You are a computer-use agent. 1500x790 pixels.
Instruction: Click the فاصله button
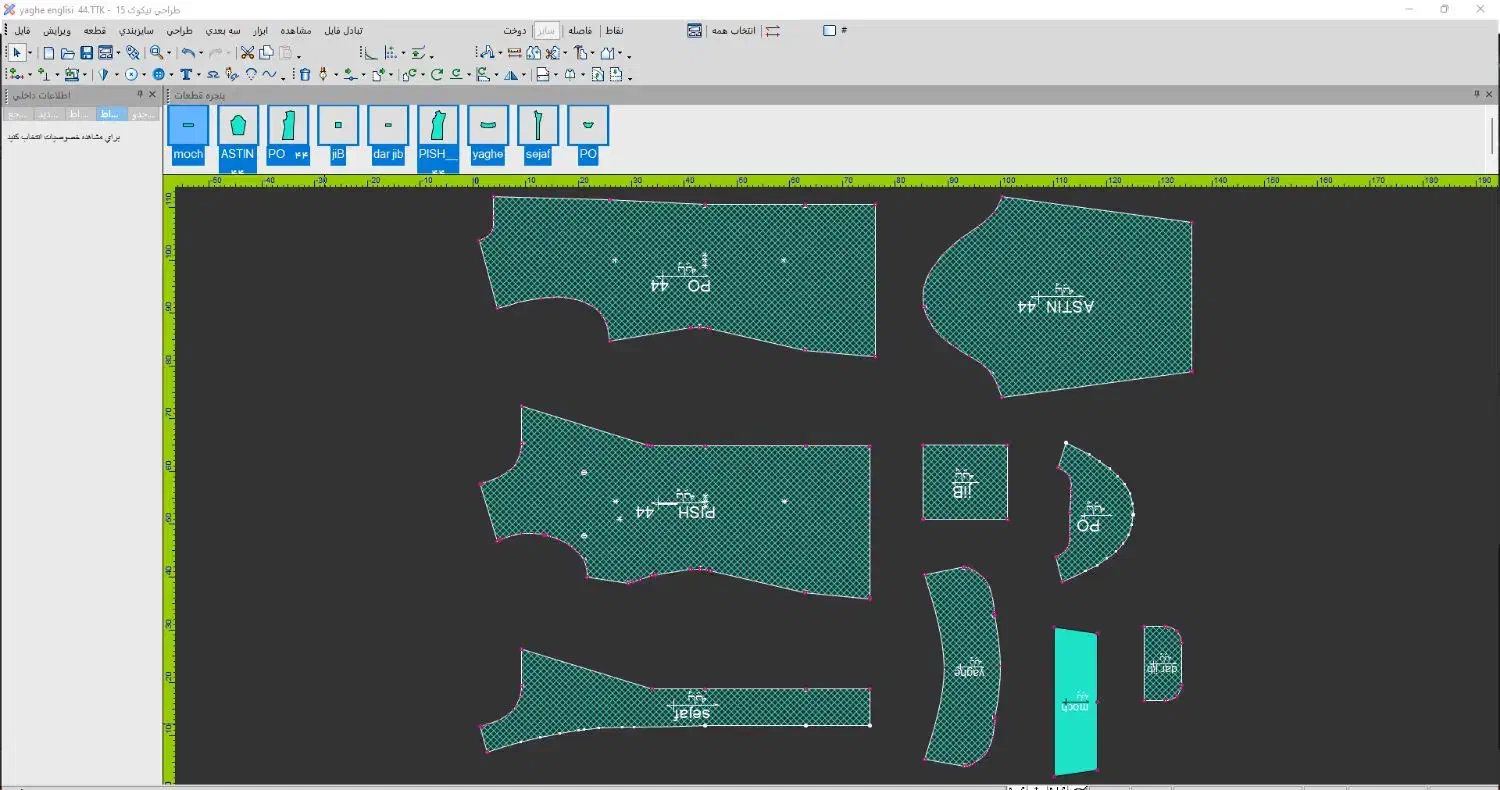tap(580, 31)
